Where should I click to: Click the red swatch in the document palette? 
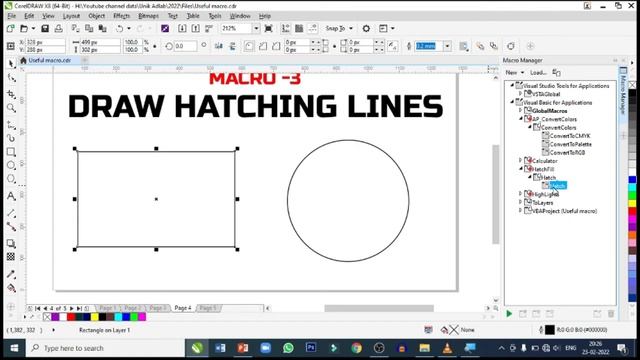point(71,317)
